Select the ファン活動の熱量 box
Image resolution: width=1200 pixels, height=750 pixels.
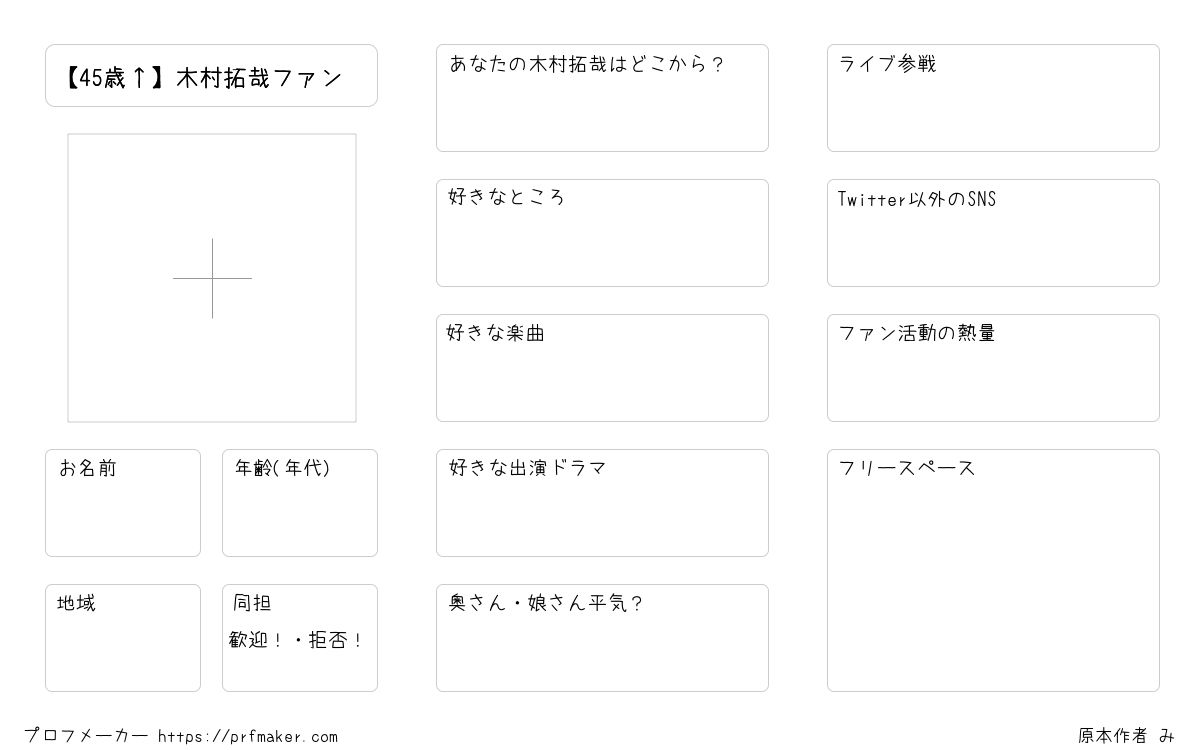(993, 368)
